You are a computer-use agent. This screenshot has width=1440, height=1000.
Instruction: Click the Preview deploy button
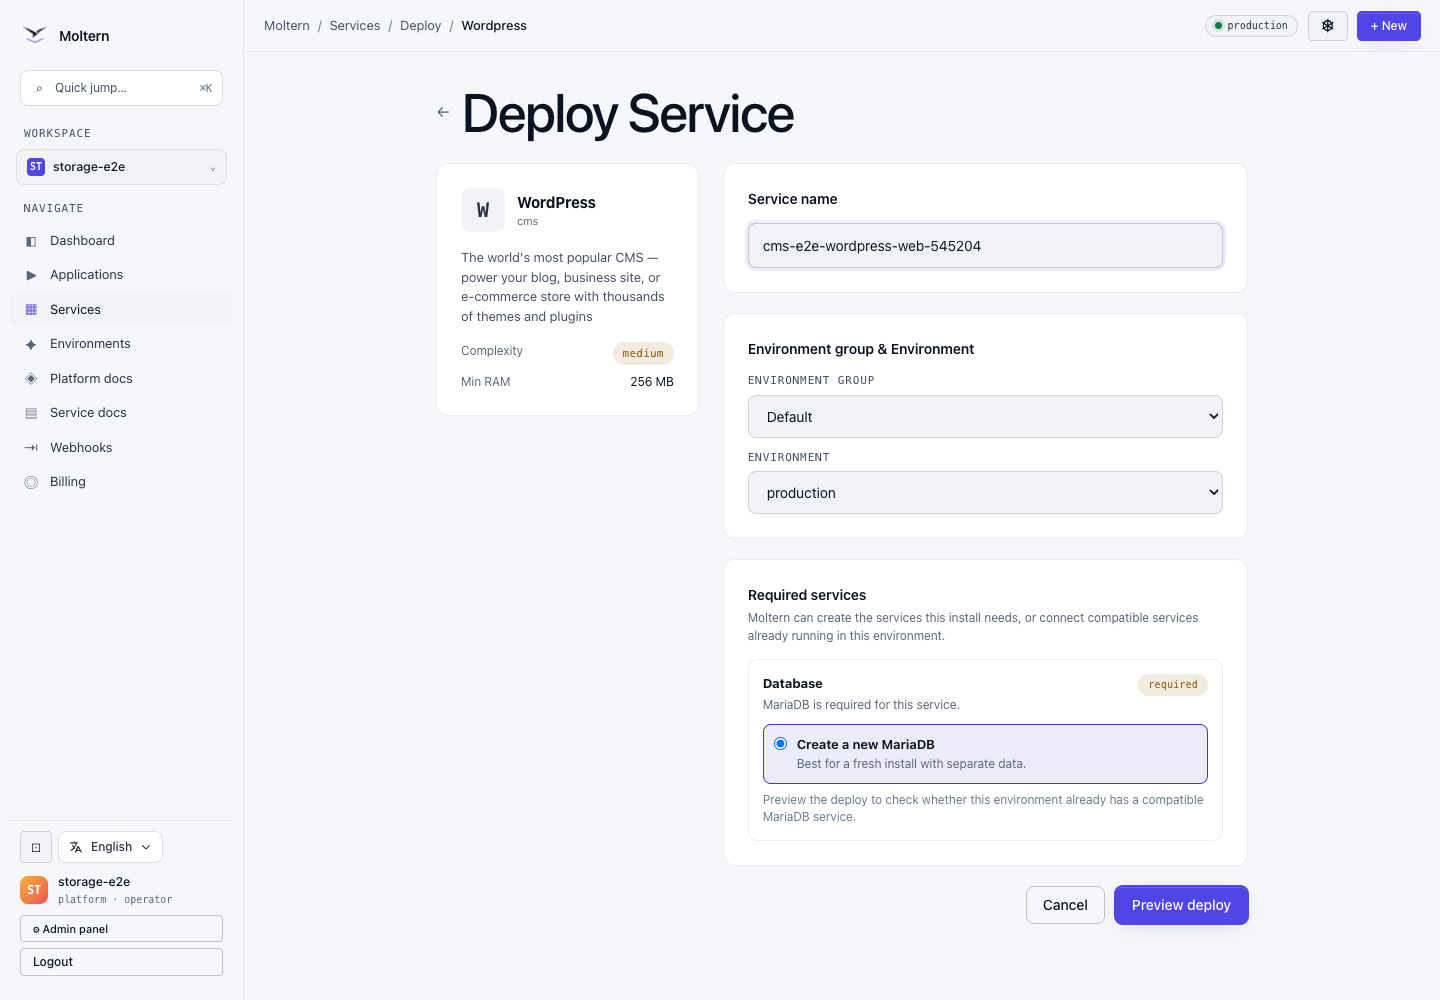(1181, 905)
